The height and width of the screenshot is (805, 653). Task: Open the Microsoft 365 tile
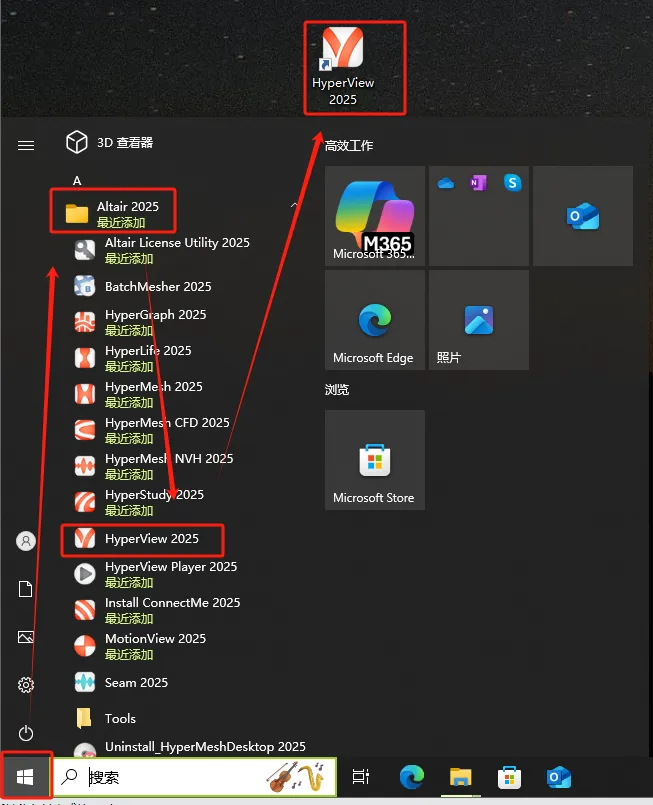tap(375, 216)
